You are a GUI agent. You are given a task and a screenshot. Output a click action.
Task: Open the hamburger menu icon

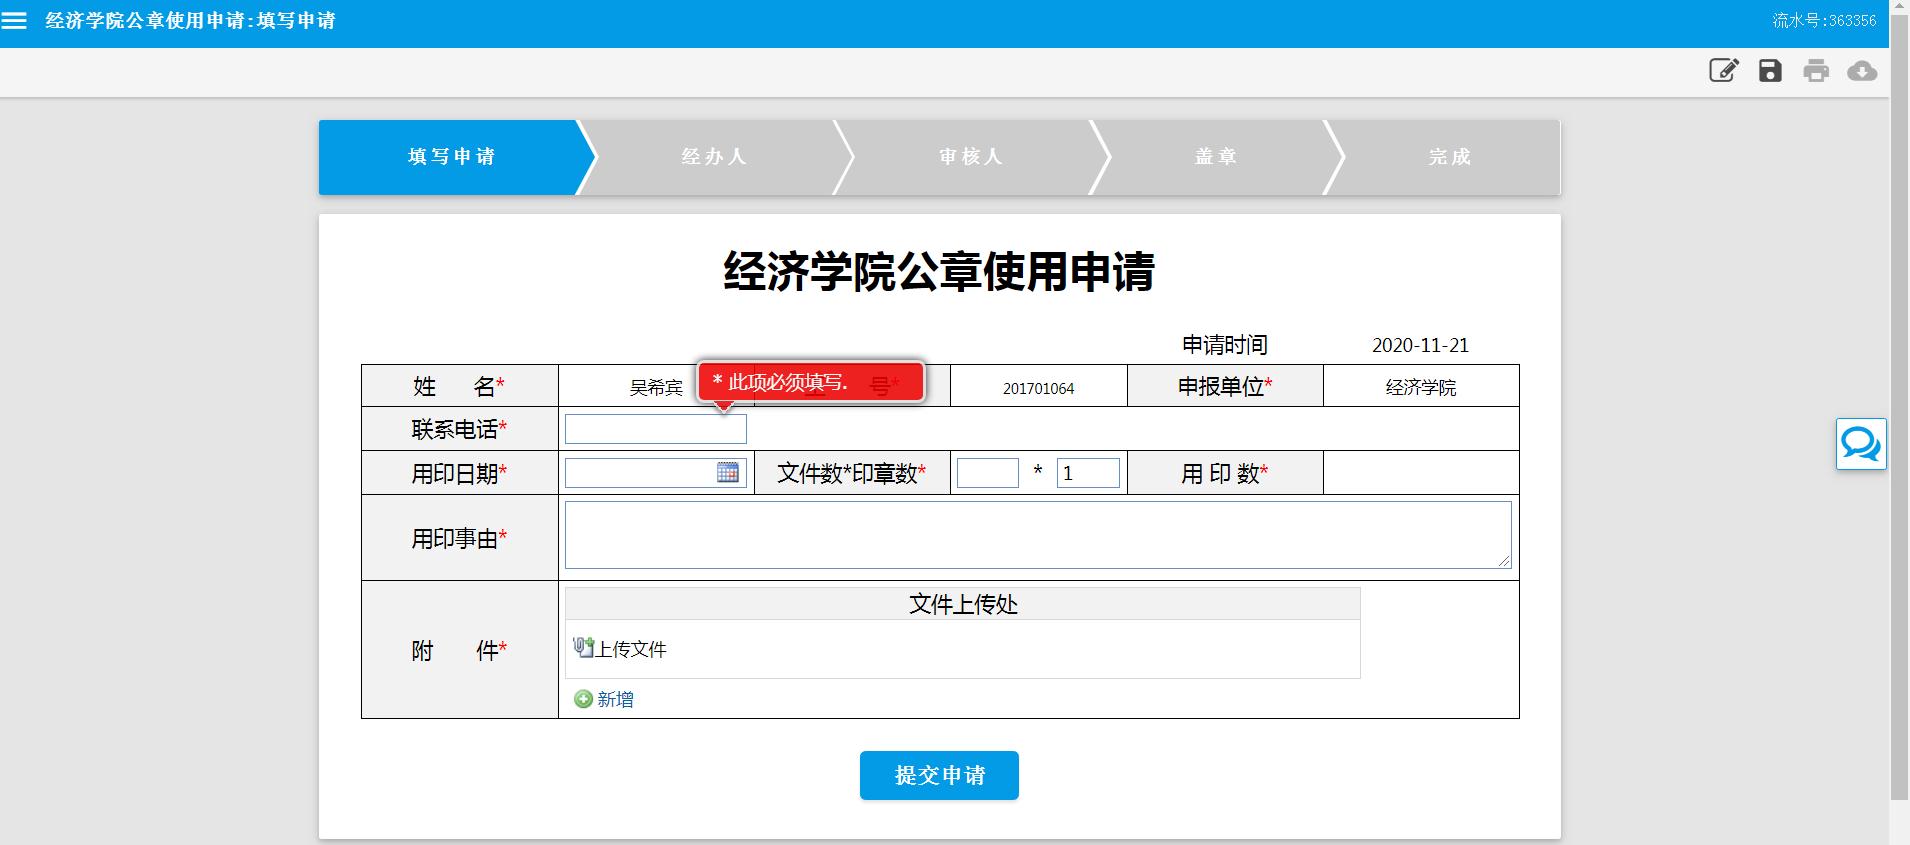pos(14,21)
